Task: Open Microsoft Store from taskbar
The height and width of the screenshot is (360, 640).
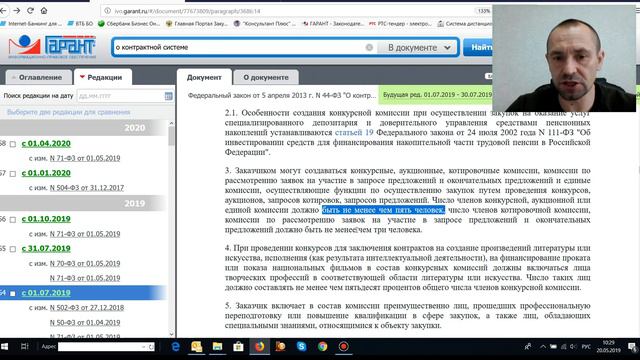Action: 238,347
